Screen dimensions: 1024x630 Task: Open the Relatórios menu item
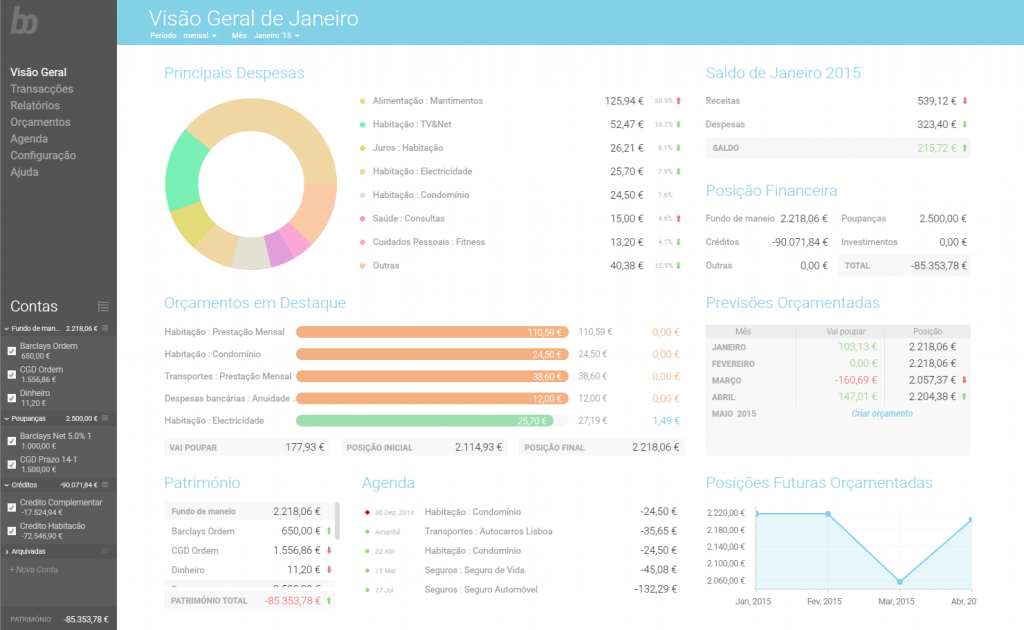click(x=35, y=106)
